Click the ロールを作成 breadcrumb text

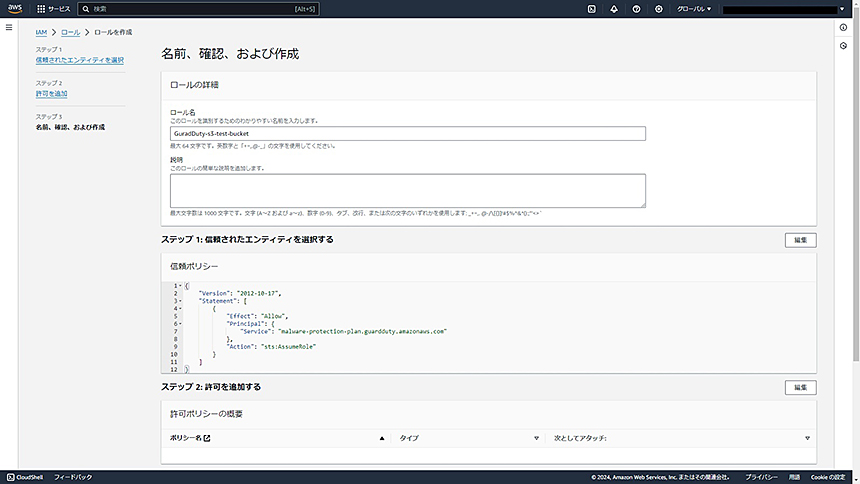click(113, 32)
